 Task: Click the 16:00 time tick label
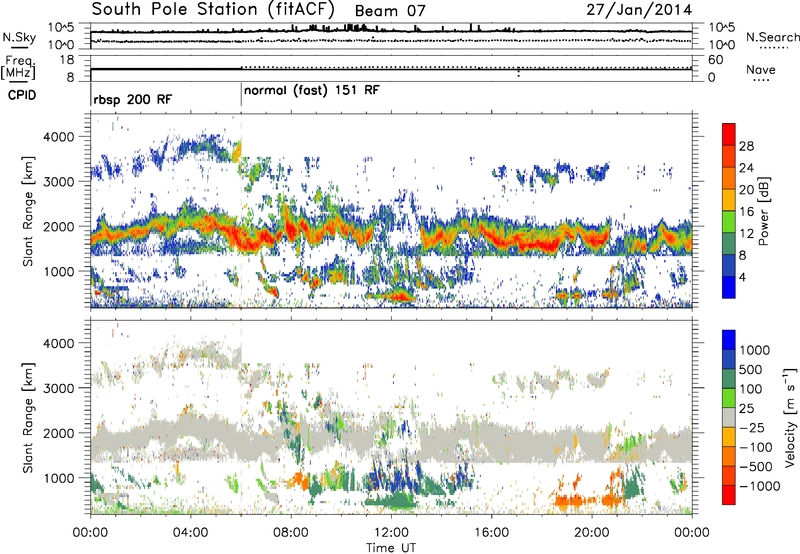coord(491,533)
